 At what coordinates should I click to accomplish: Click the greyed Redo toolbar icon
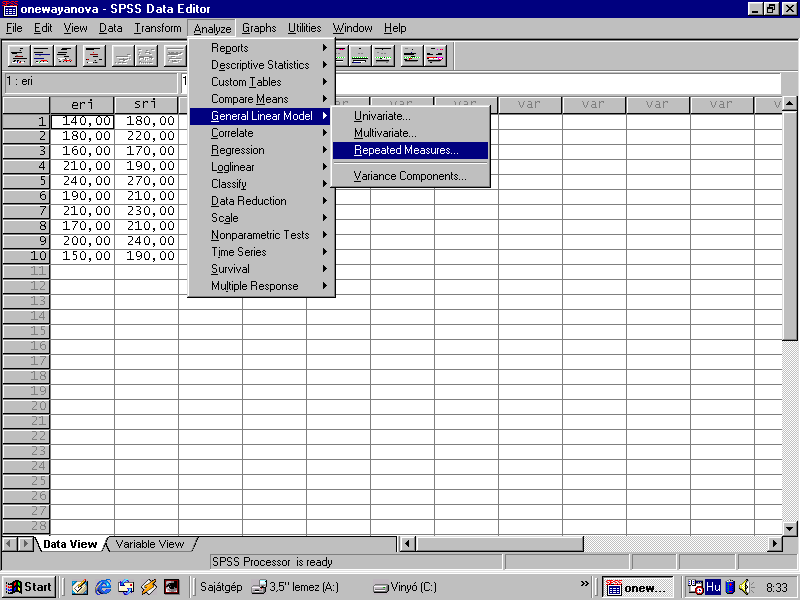tap(146, 56)
